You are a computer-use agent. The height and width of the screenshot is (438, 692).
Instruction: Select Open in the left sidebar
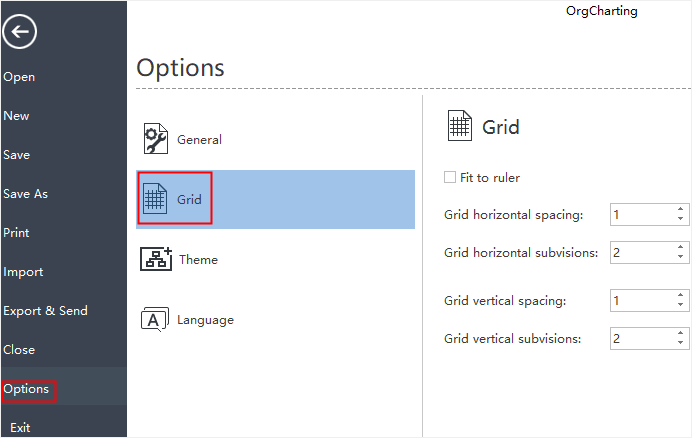19,77
